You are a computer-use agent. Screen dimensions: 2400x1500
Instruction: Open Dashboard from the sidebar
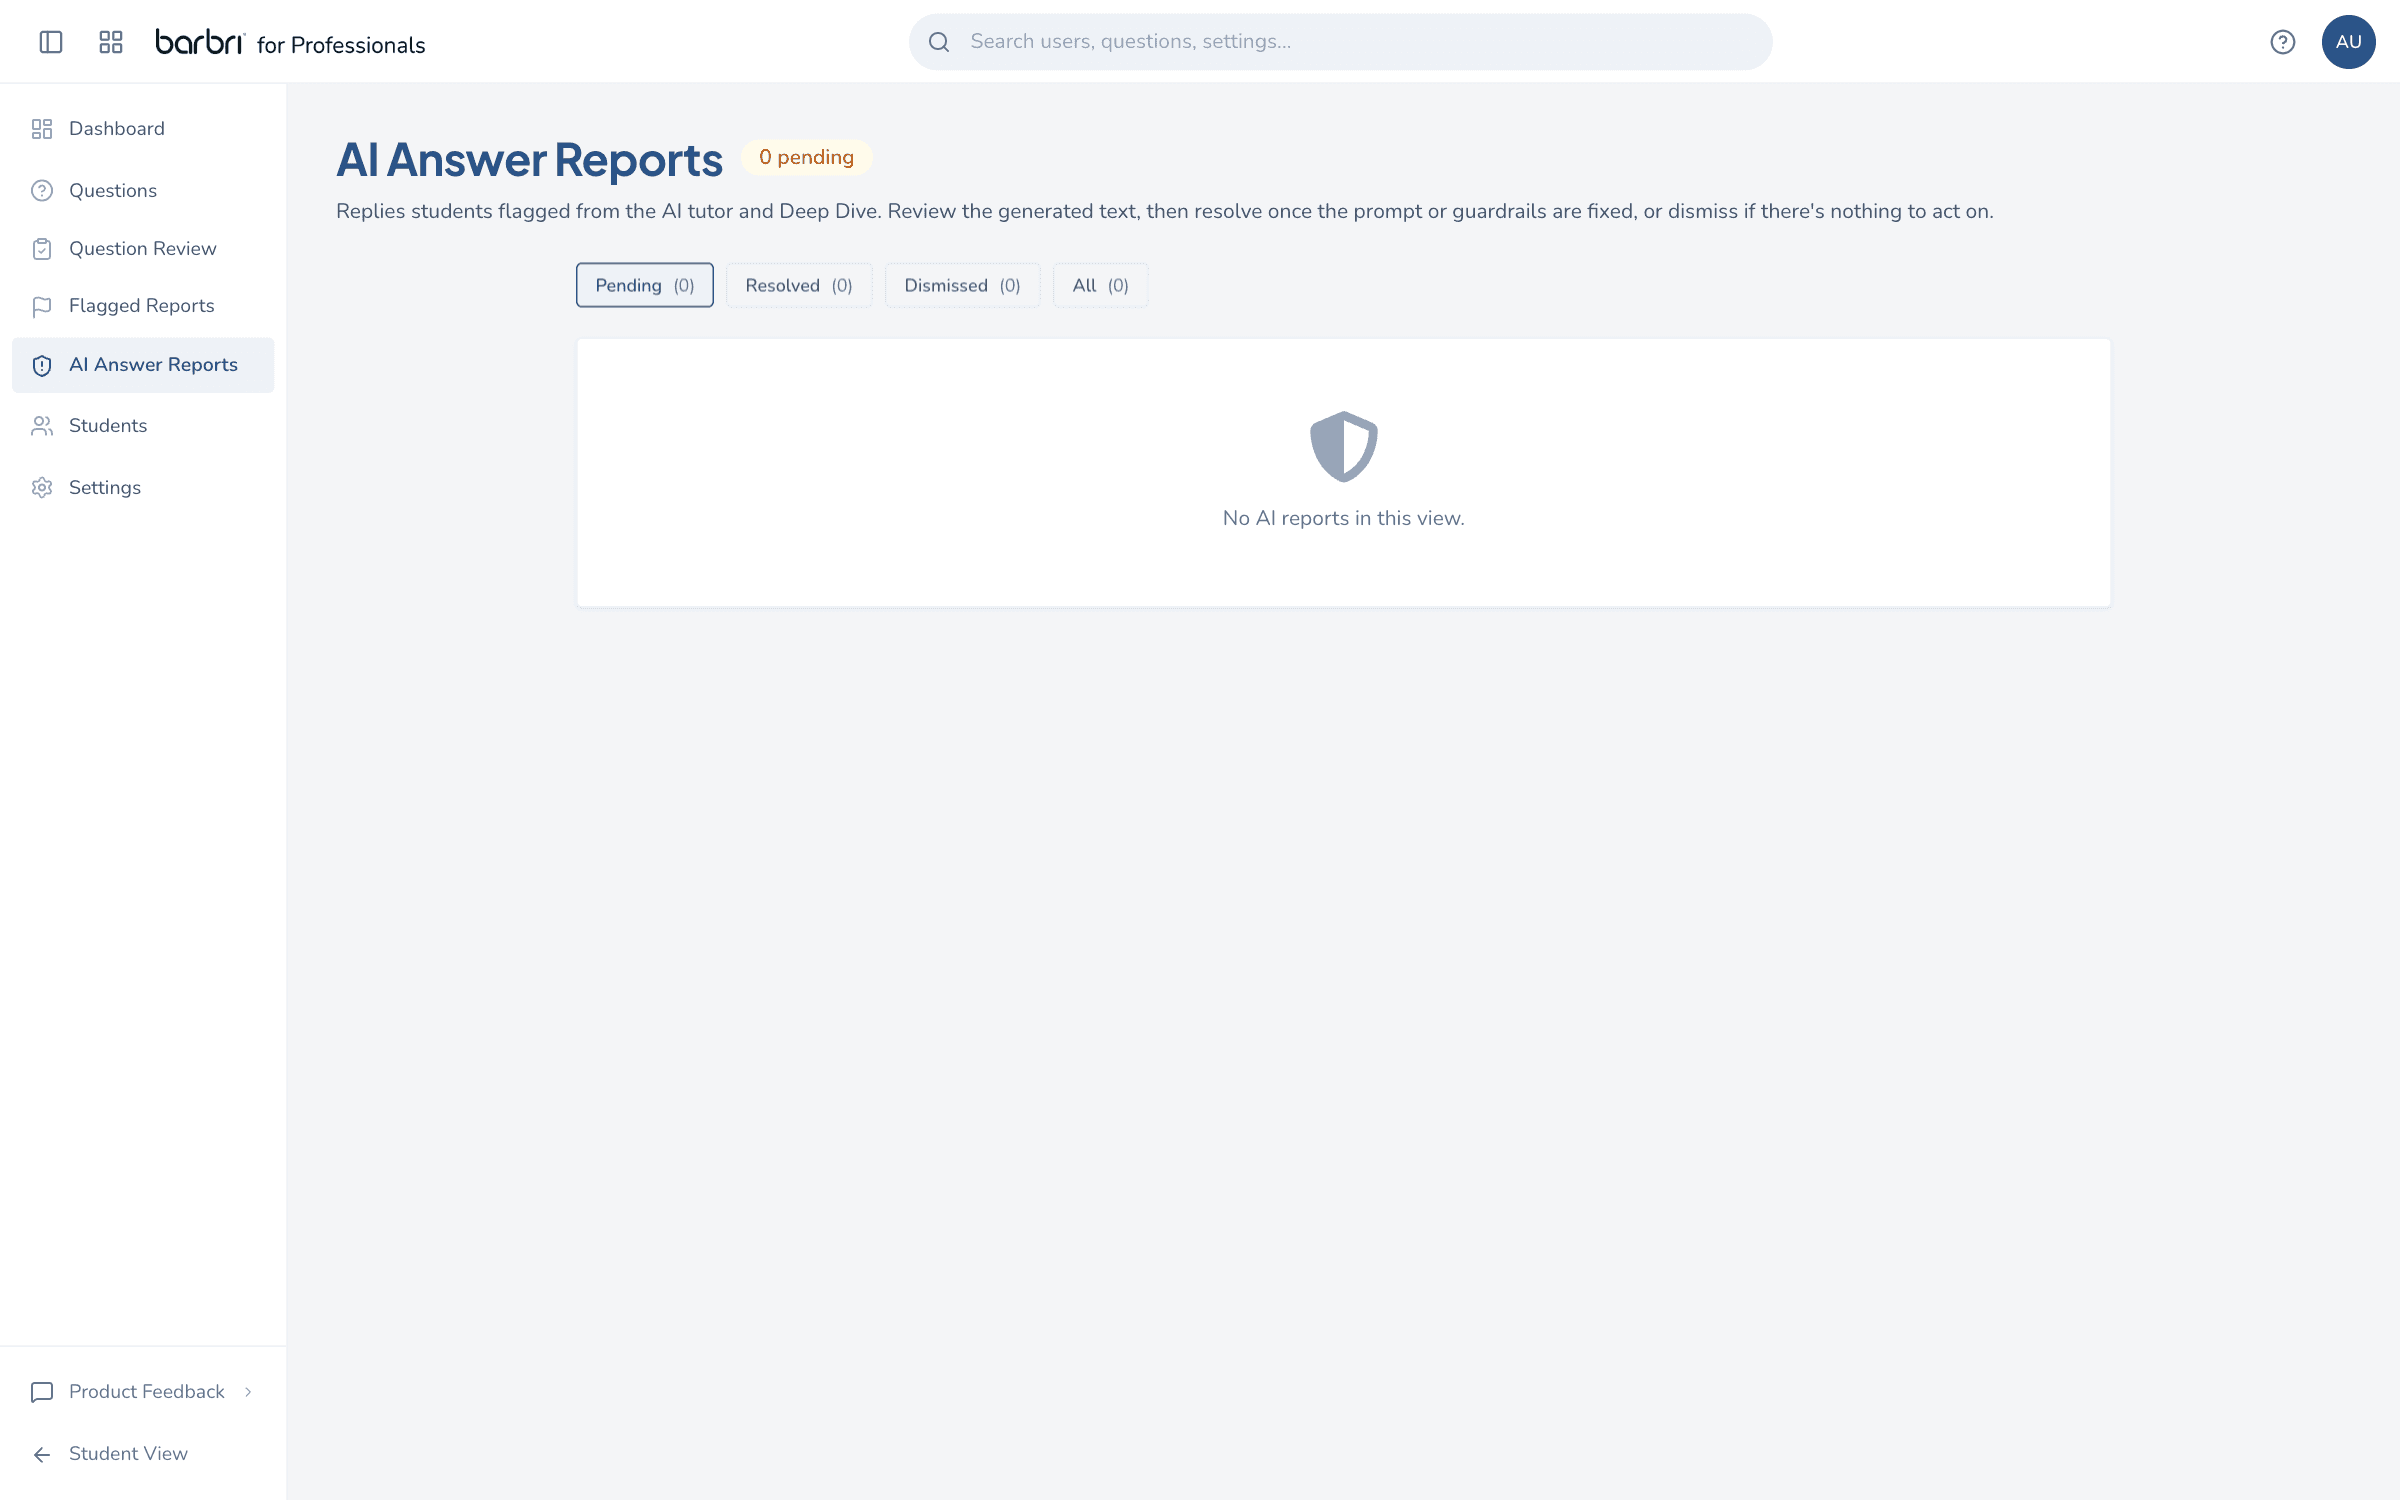[x=143, y=129]
